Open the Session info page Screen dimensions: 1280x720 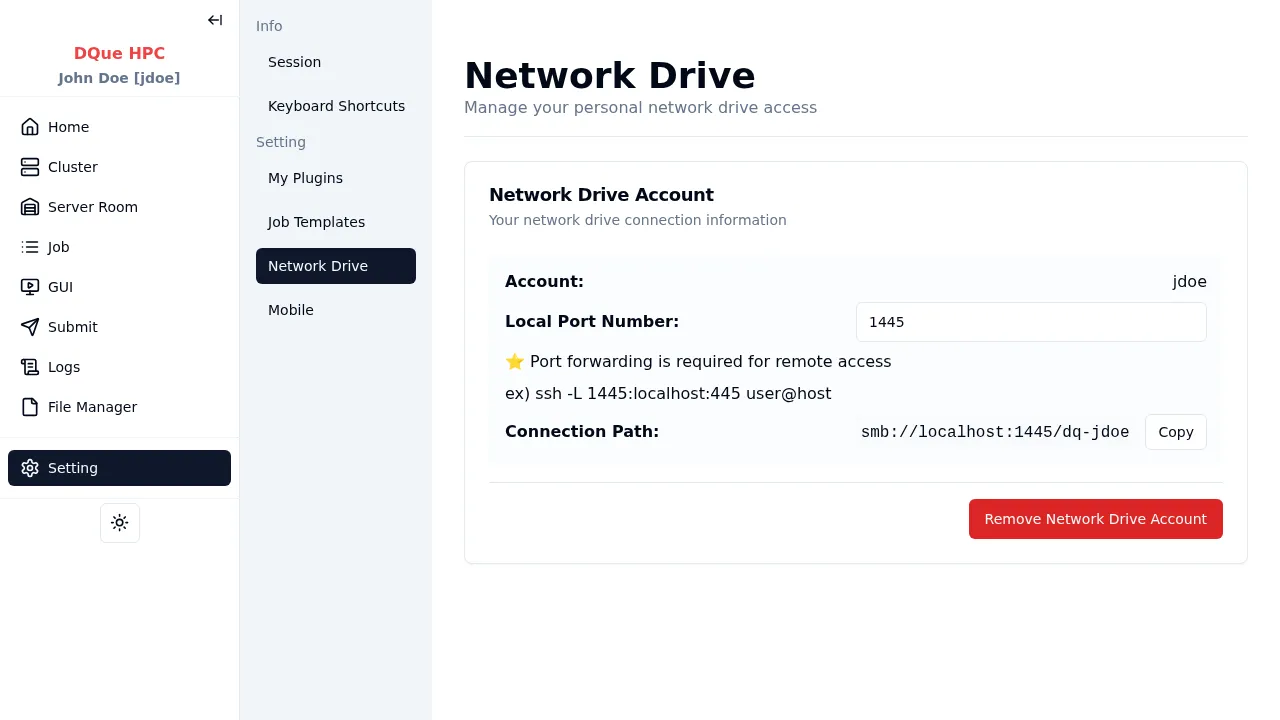(x=294, y=62)
